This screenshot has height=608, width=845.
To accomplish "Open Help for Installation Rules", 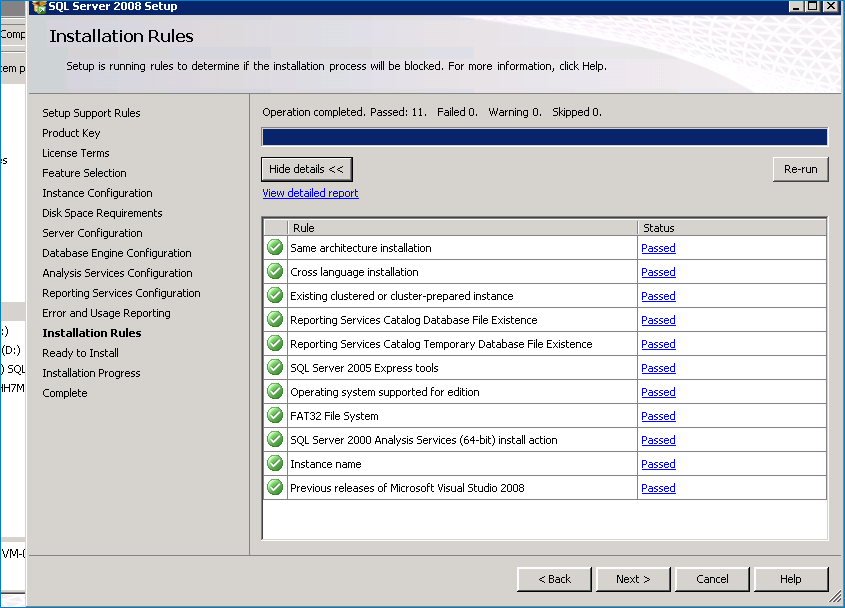I will coord(791,579).
